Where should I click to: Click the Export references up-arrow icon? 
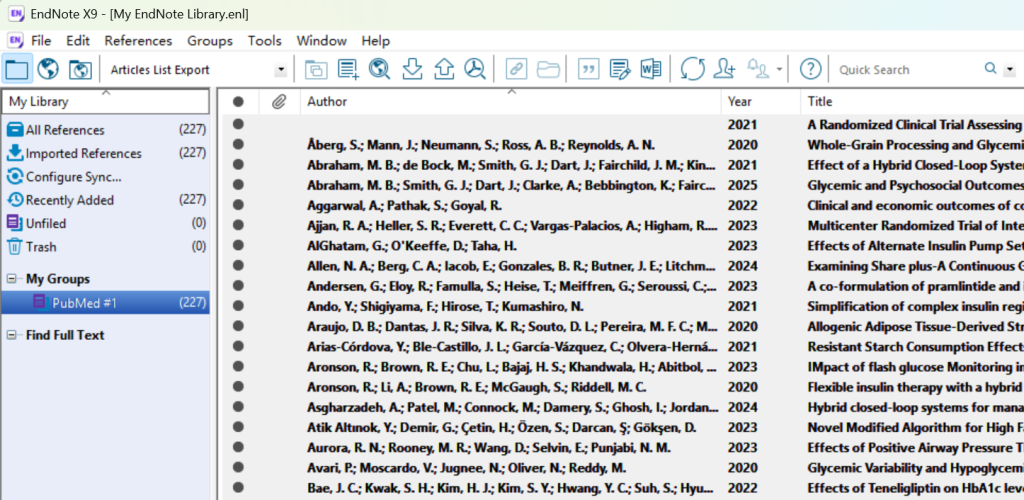coord(443,69)
